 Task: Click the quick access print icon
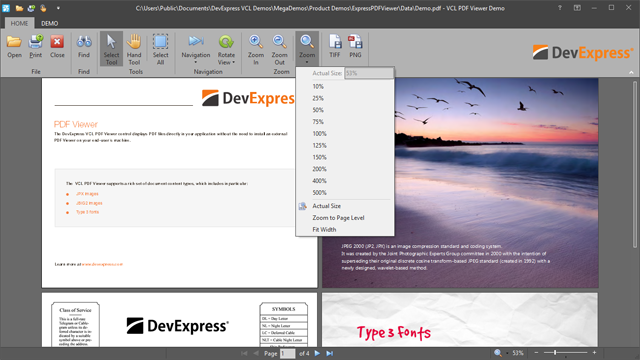pyautogui.click(x=31, y=8)
